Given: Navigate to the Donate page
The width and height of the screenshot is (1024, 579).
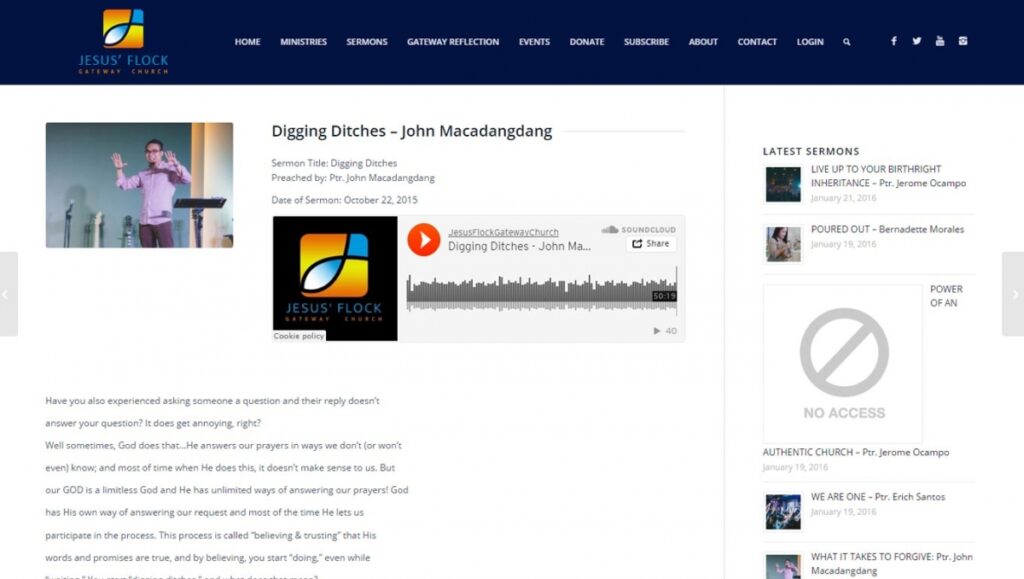Looking at the screenshot, I should [587, 42].
